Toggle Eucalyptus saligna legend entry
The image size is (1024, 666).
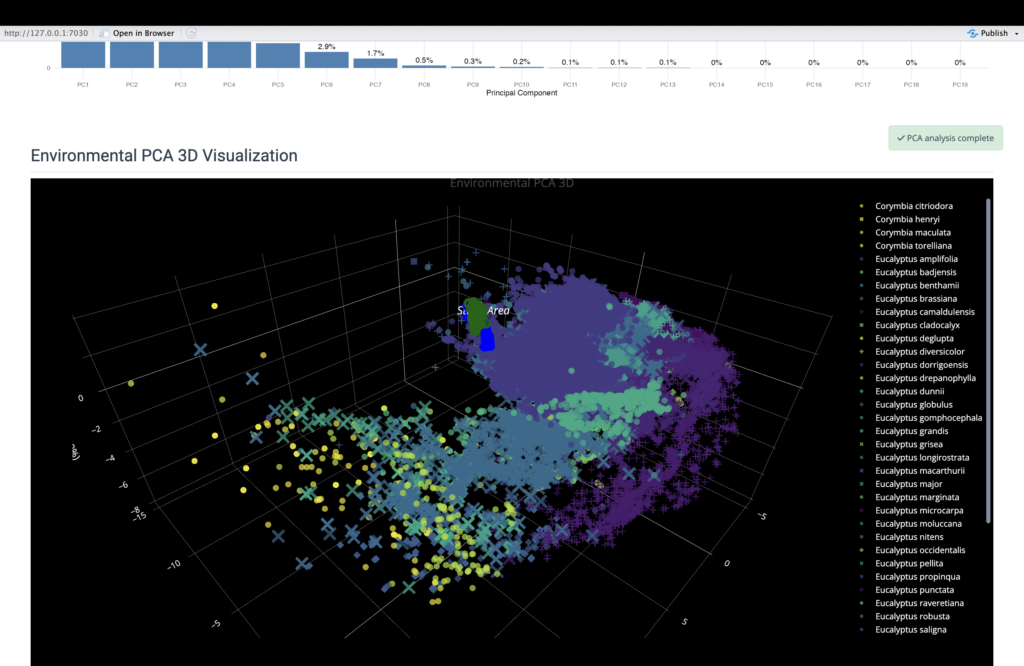908,629
